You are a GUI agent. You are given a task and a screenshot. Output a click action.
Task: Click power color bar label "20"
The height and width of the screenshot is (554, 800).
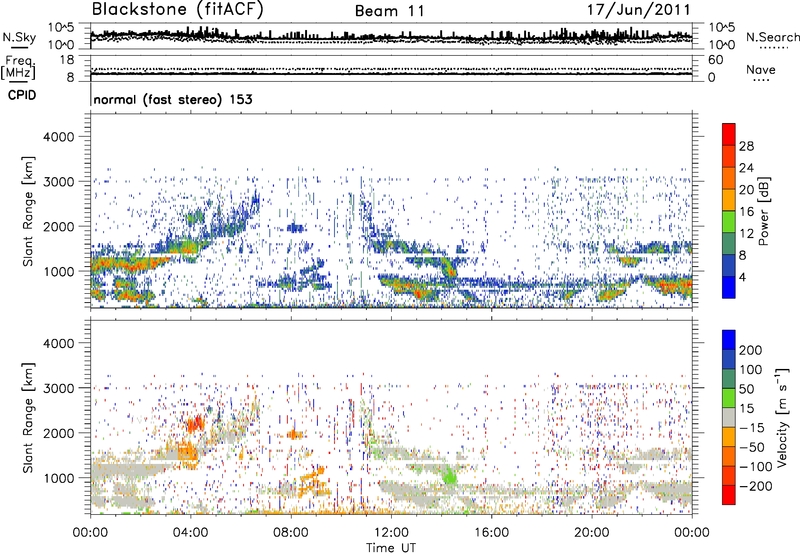pos(746,190)
